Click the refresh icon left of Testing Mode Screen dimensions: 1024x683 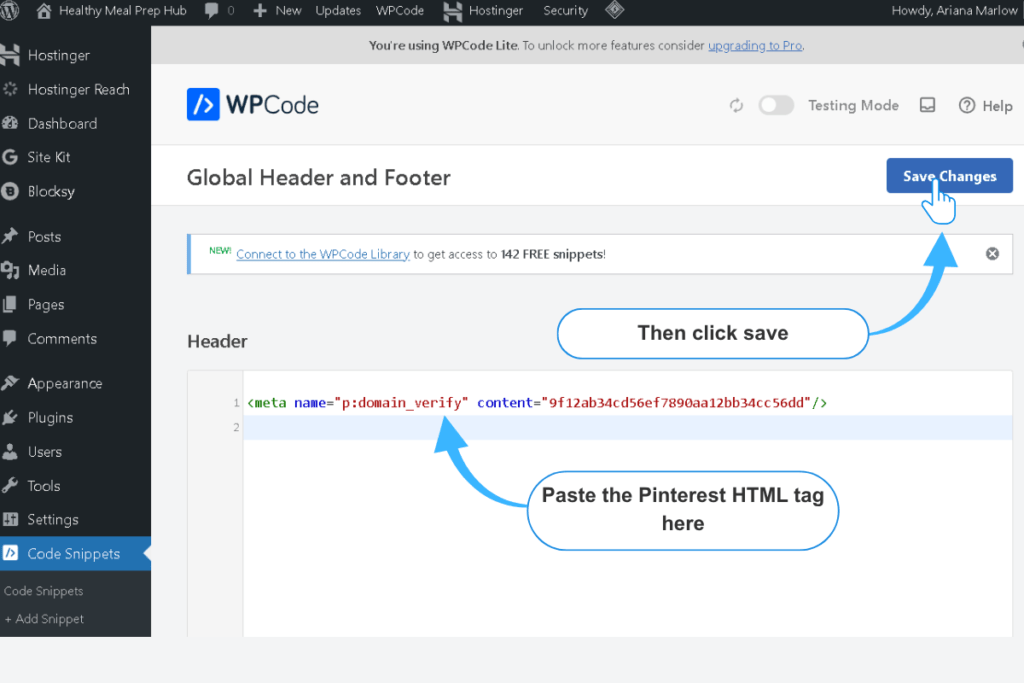pos(736,105)
